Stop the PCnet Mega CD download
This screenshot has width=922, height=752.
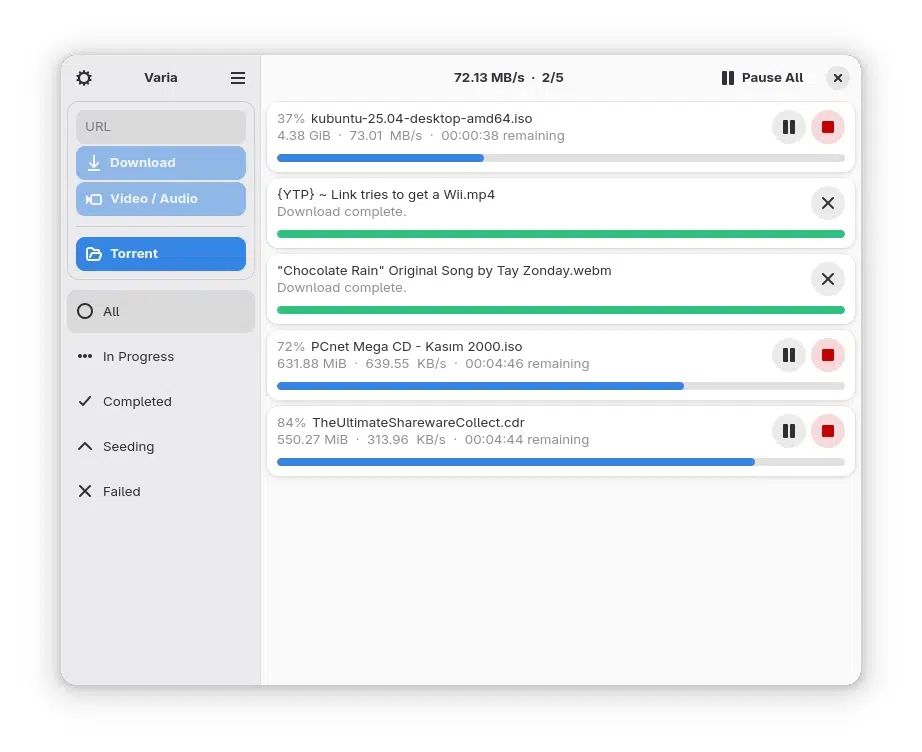click(x=828, y=355)
